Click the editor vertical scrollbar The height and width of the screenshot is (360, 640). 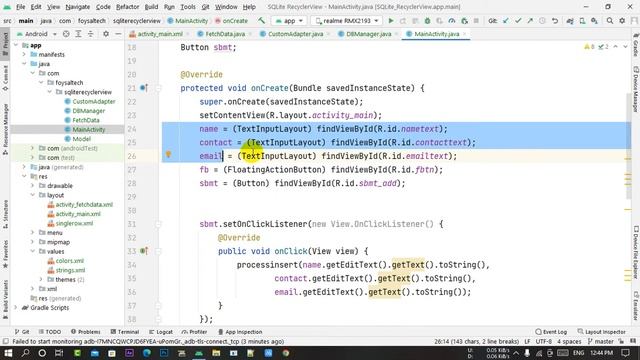(x=628, y=146)
